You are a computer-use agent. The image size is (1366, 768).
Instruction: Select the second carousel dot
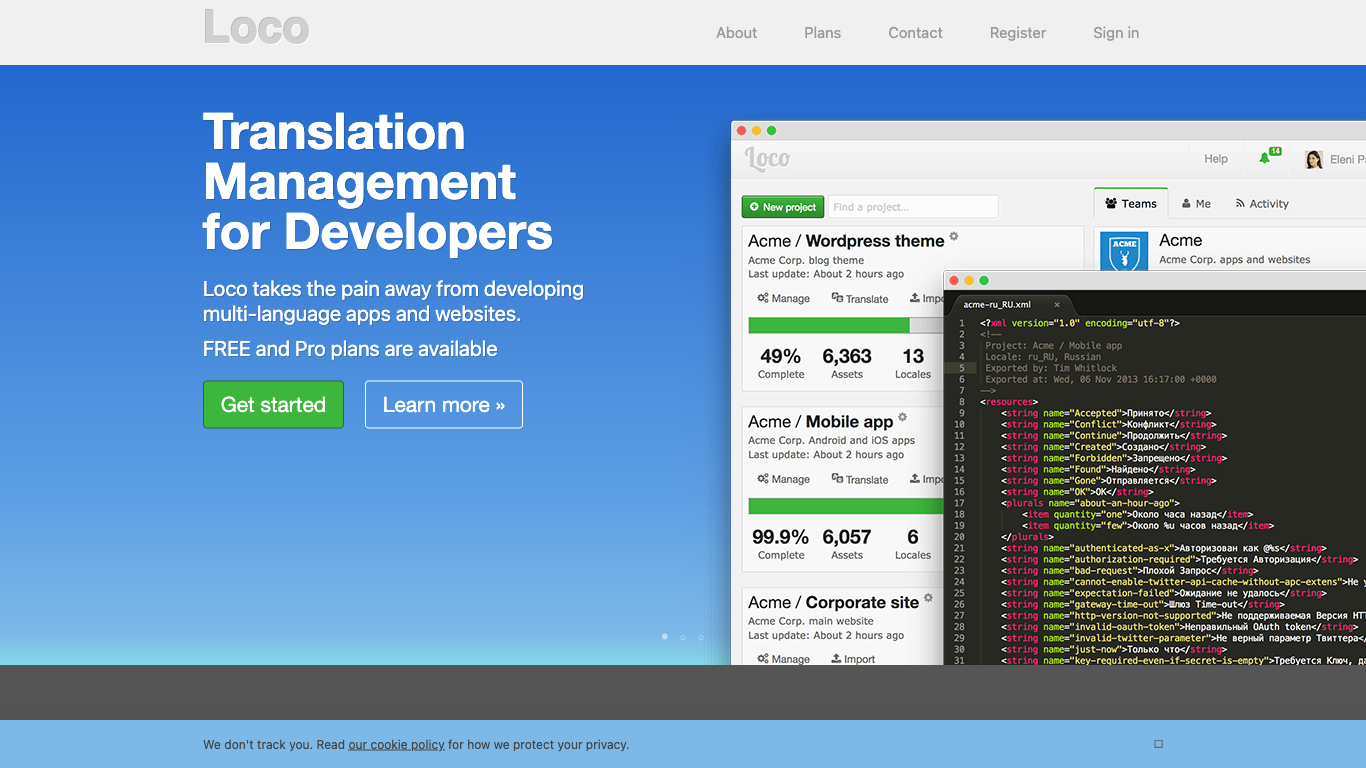[683, 637]
